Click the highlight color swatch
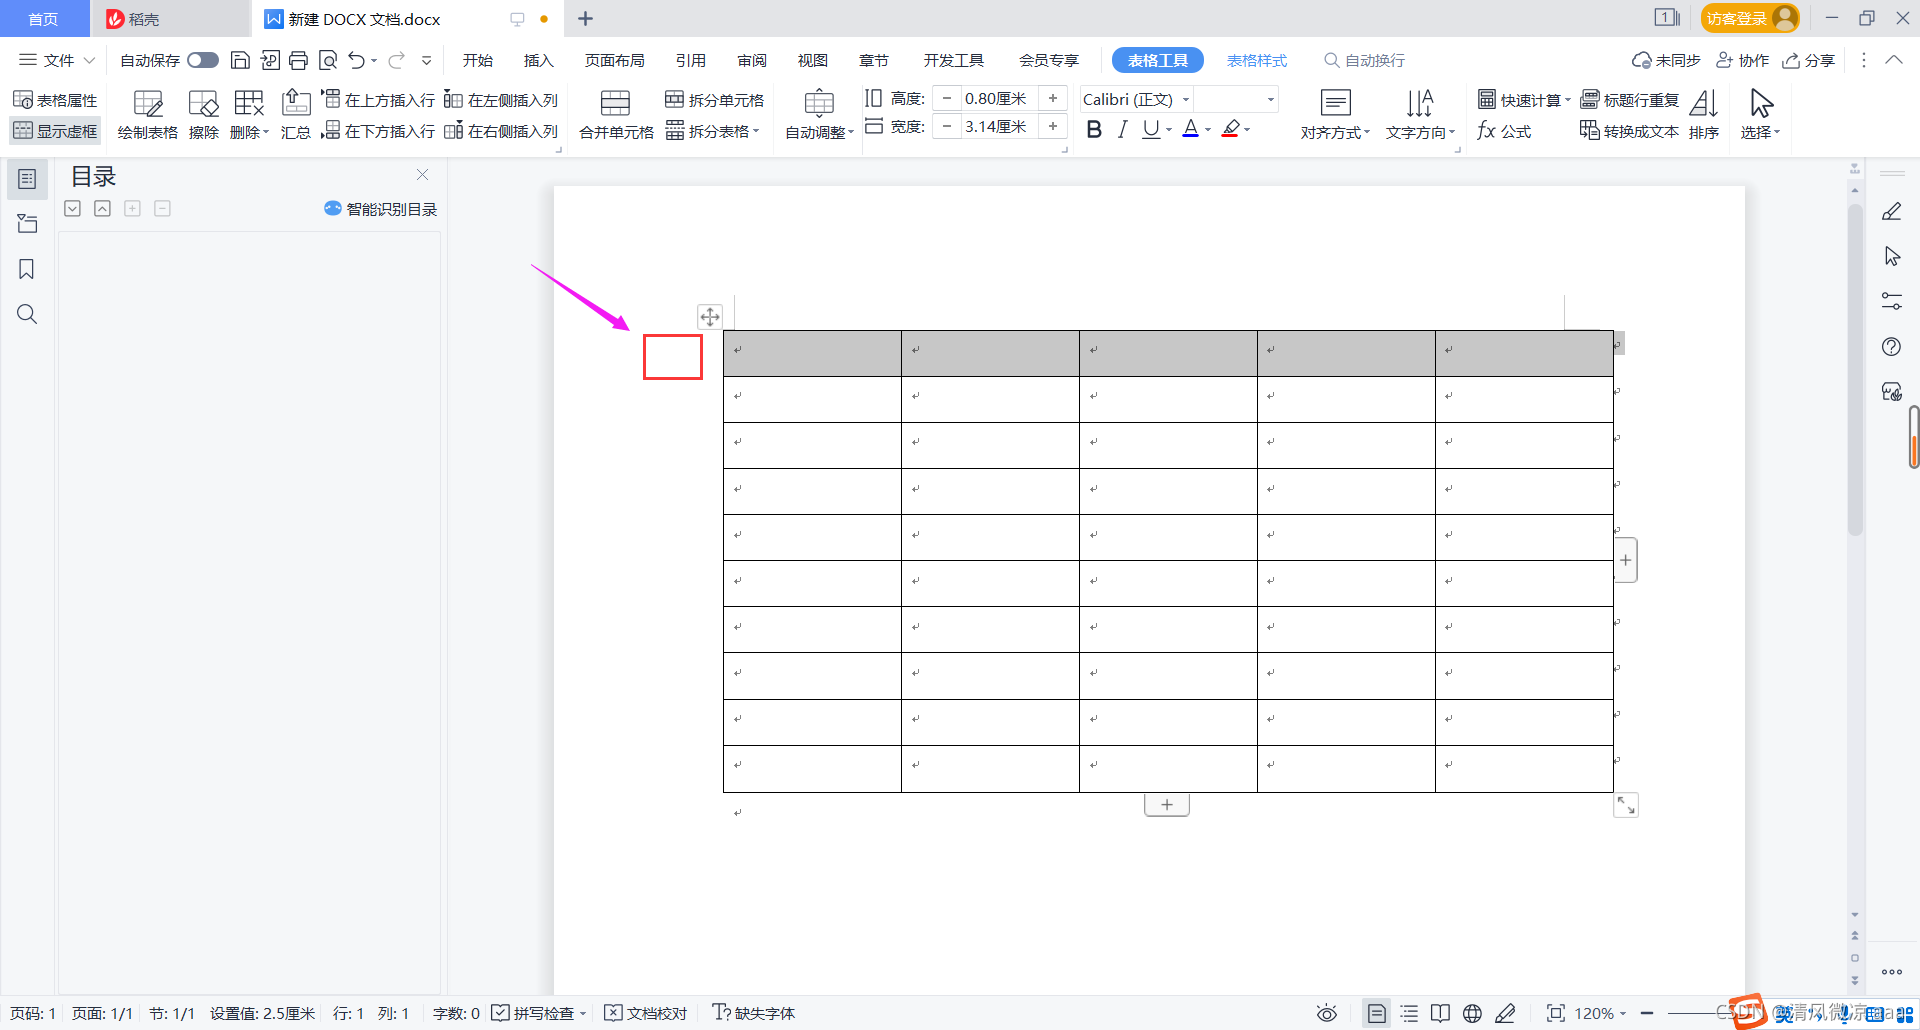Image resolution: width=1920 pixels, height=1030 pixels. [1231, 129]
